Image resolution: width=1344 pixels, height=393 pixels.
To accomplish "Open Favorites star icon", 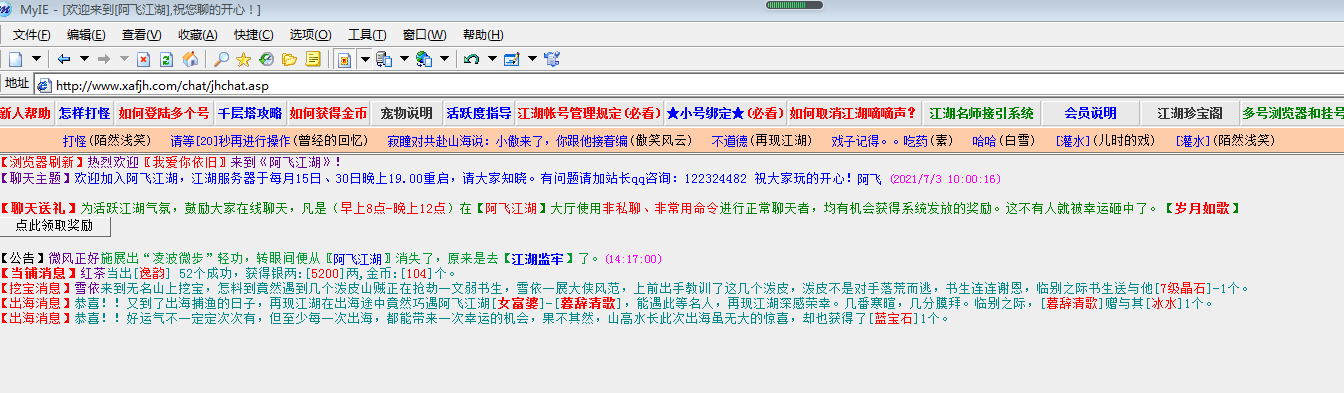I will [x=244, y=59].
